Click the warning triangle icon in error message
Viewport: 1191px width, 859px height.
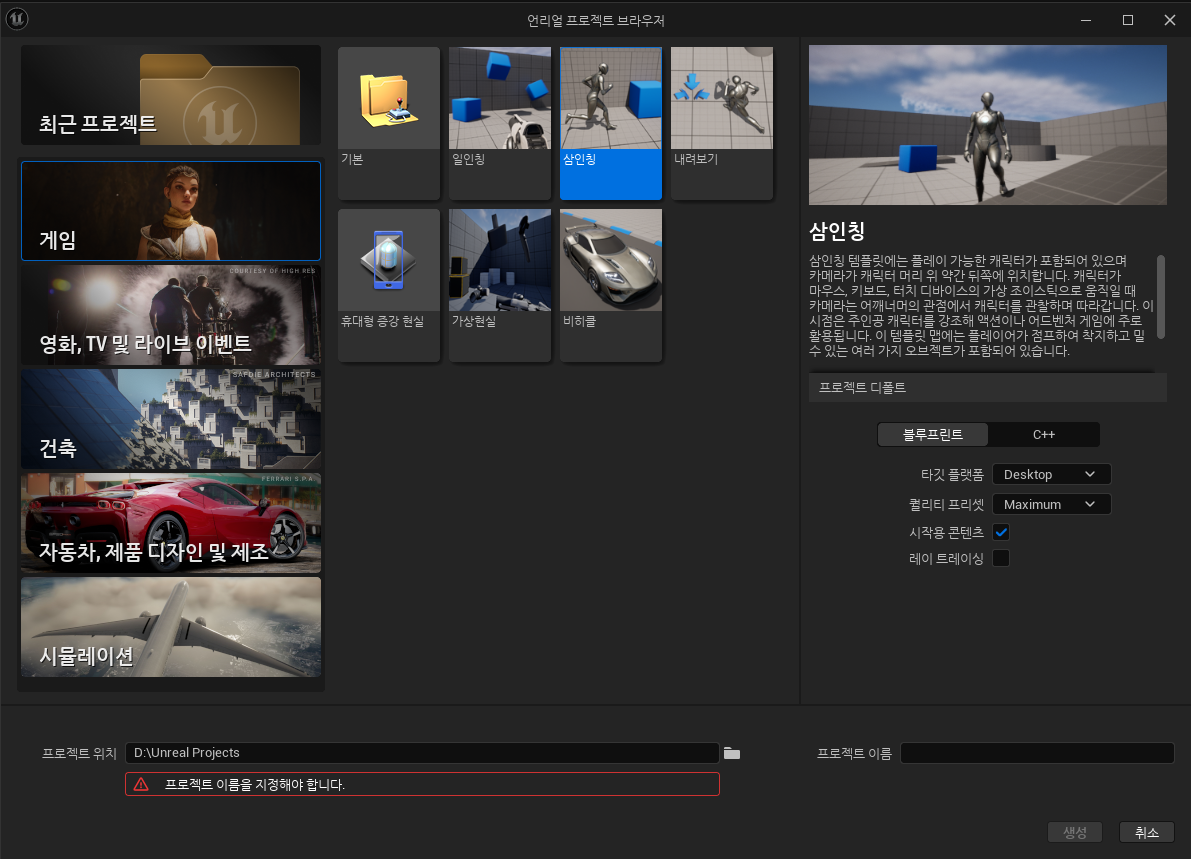click(141, 784)
